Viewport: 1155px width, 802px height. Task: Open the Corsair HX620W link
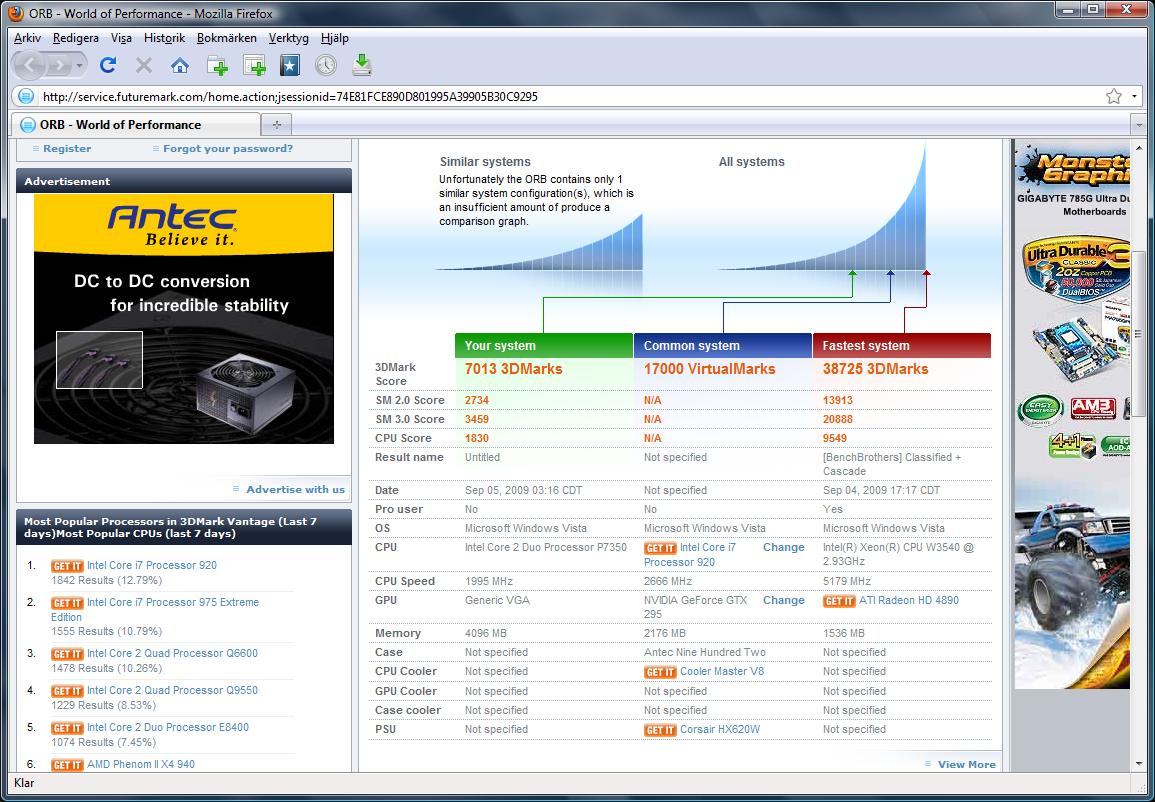coord(720,730)
